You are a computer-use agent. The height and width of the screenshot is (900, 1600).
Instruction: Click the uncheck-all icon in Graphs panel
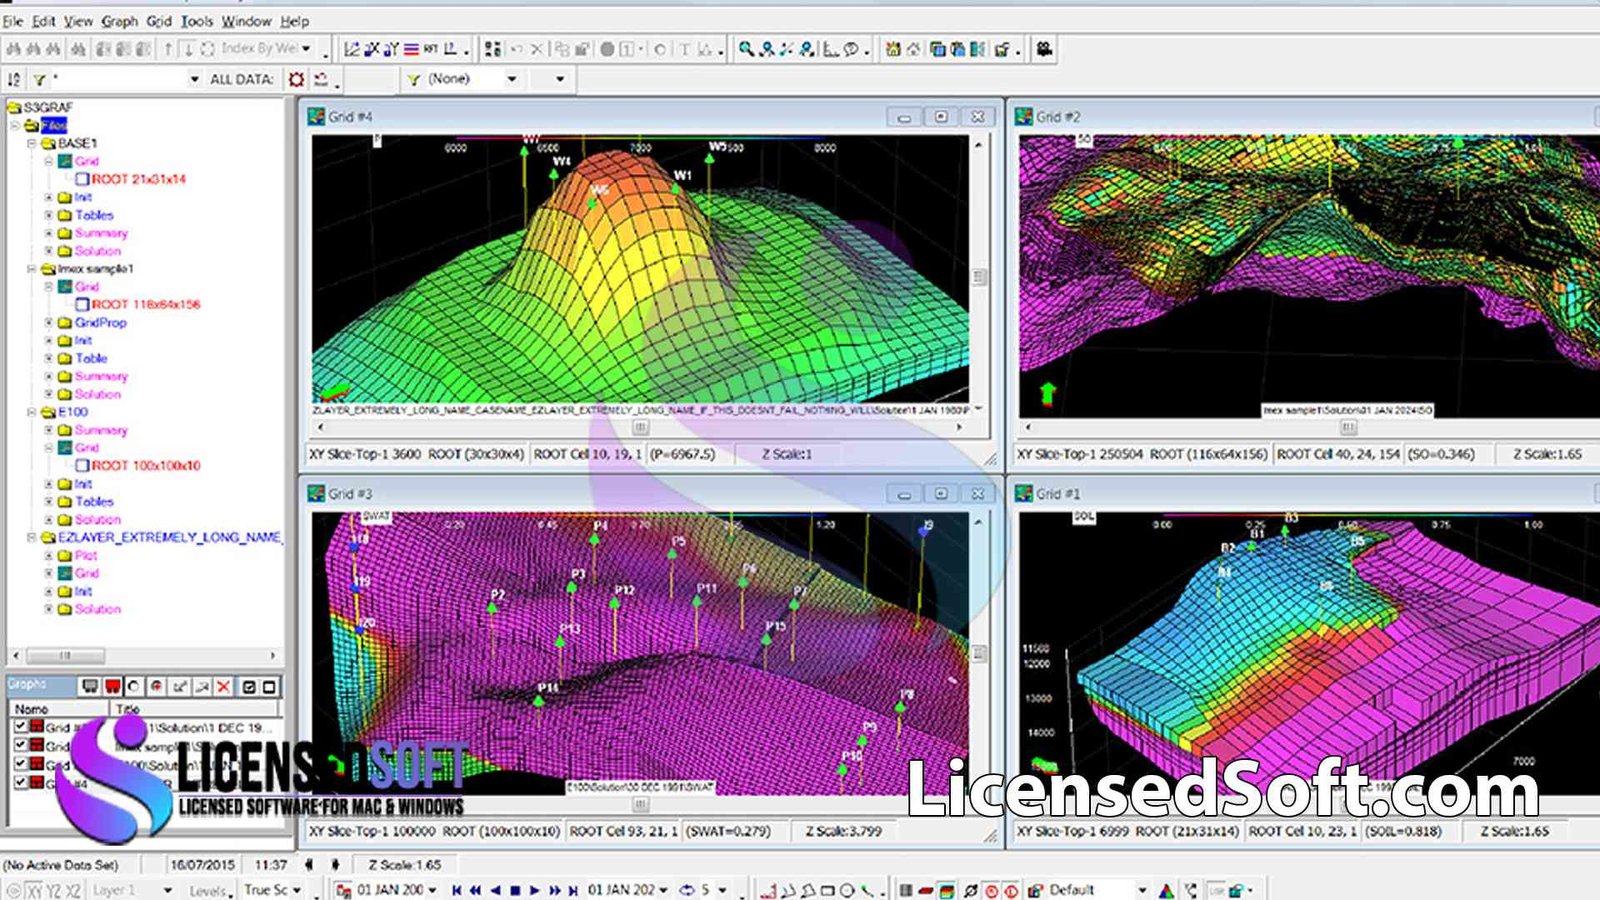pyautogui.click(x=268, y=686)
